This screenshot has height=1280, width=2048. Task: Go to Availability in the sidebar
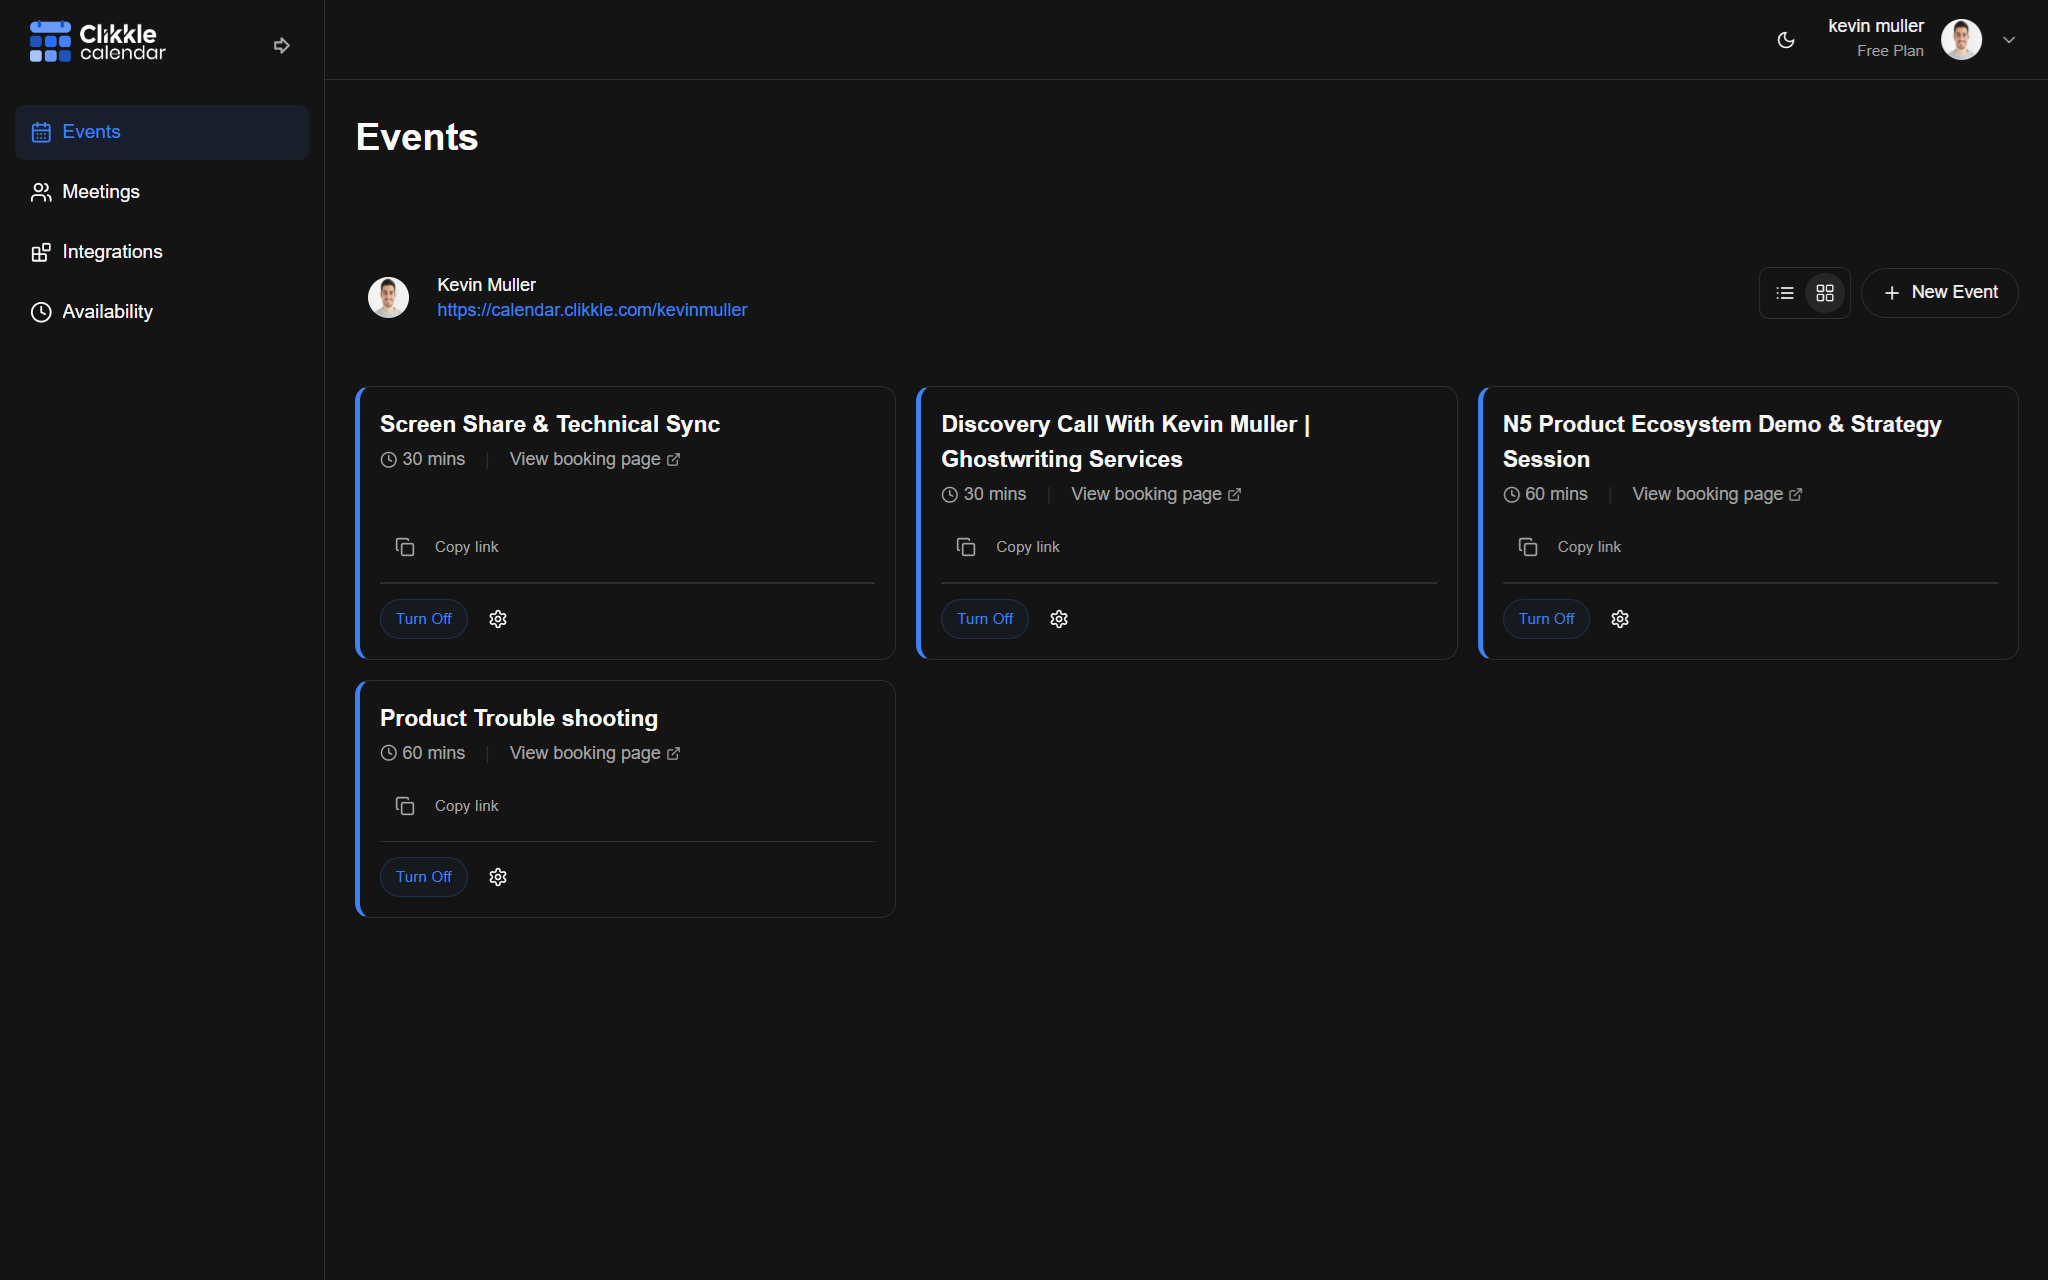[107, 312]
